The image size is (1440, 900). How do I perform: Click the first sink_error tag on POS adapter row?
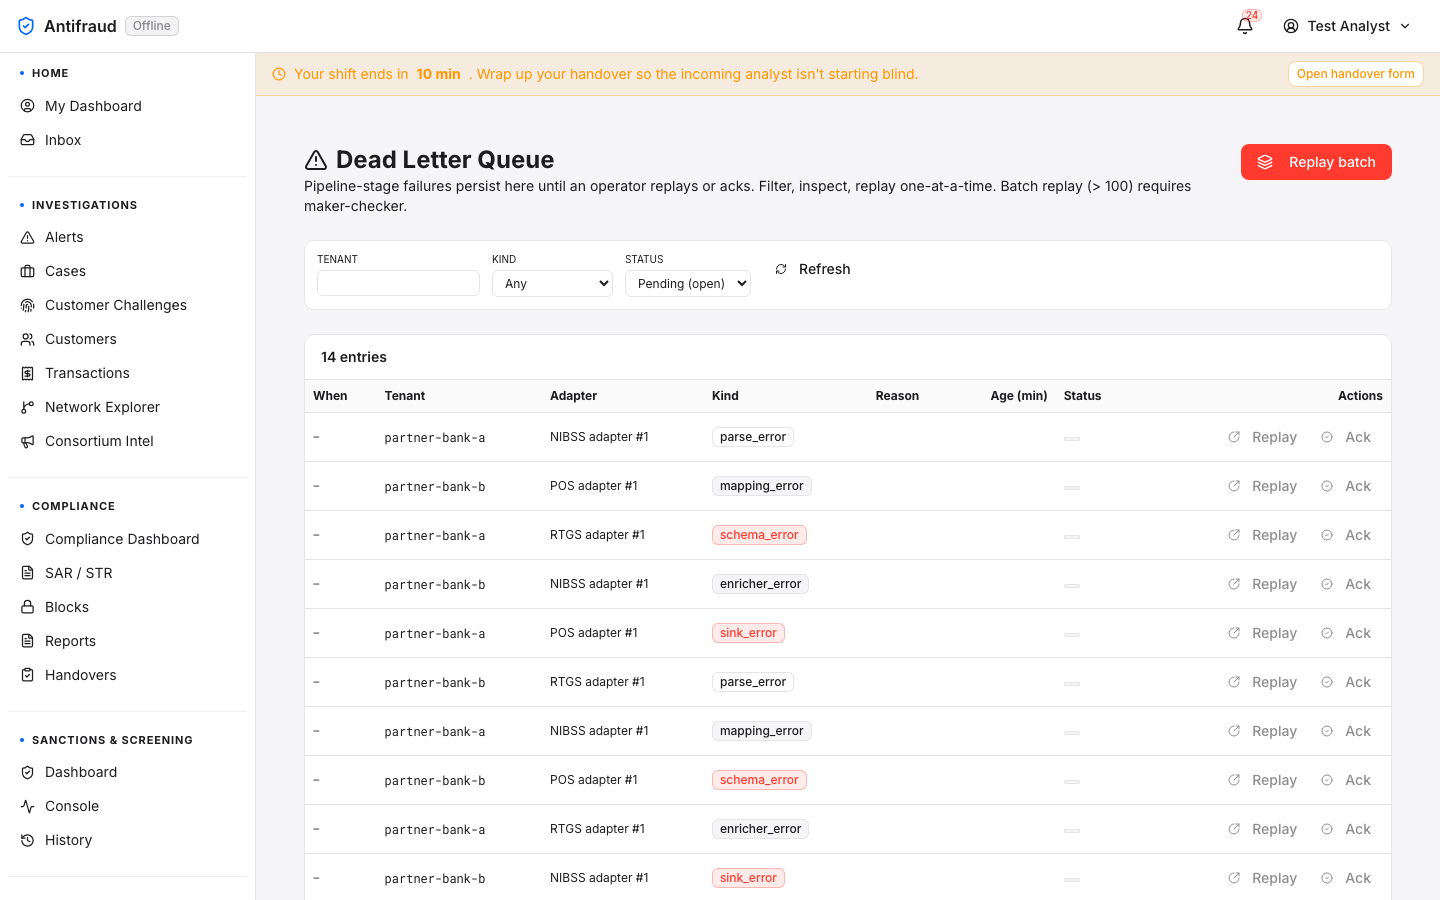(x=748, y=633)
